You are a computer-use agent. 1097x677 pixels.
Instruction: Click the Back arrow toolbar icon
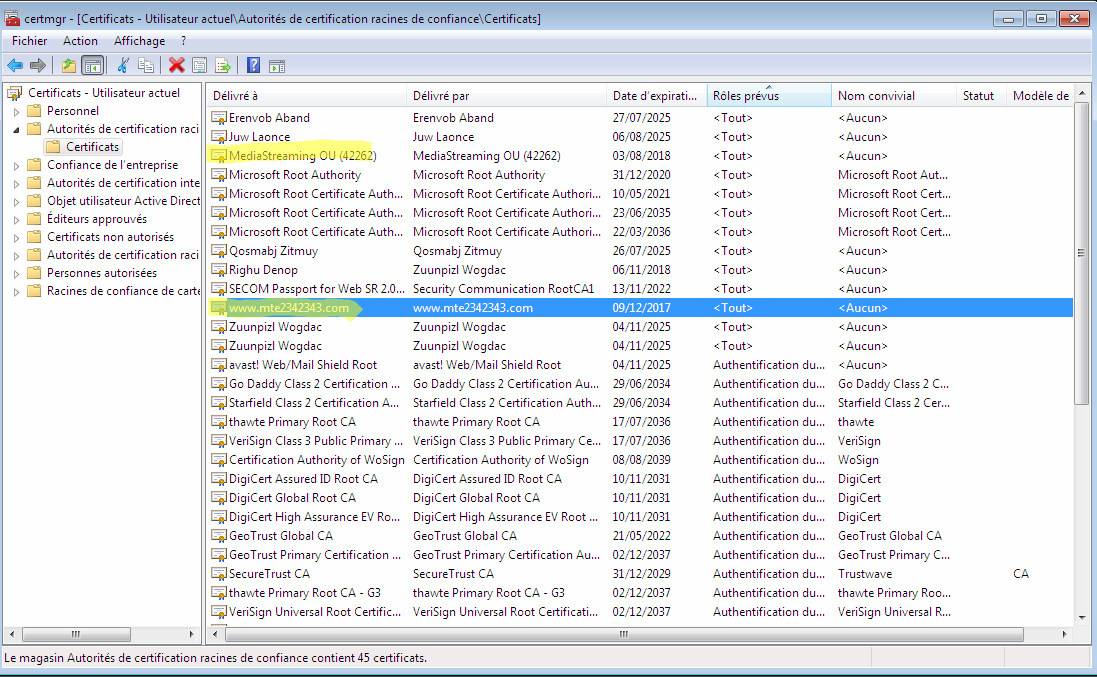coord(15,66)
